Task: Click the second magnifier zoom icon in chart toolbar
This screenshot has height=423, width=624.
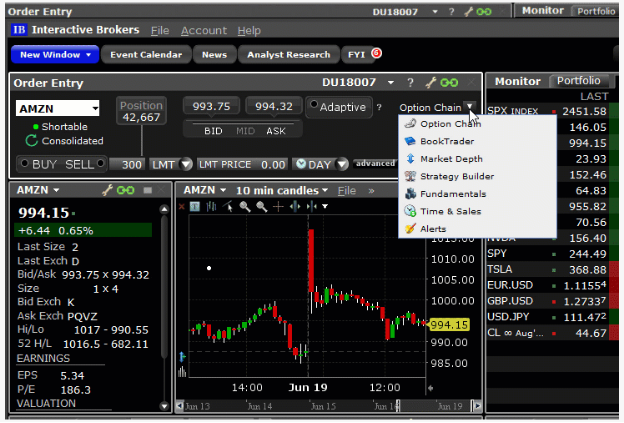Action: pyautogui.click(x=261, y=206)
